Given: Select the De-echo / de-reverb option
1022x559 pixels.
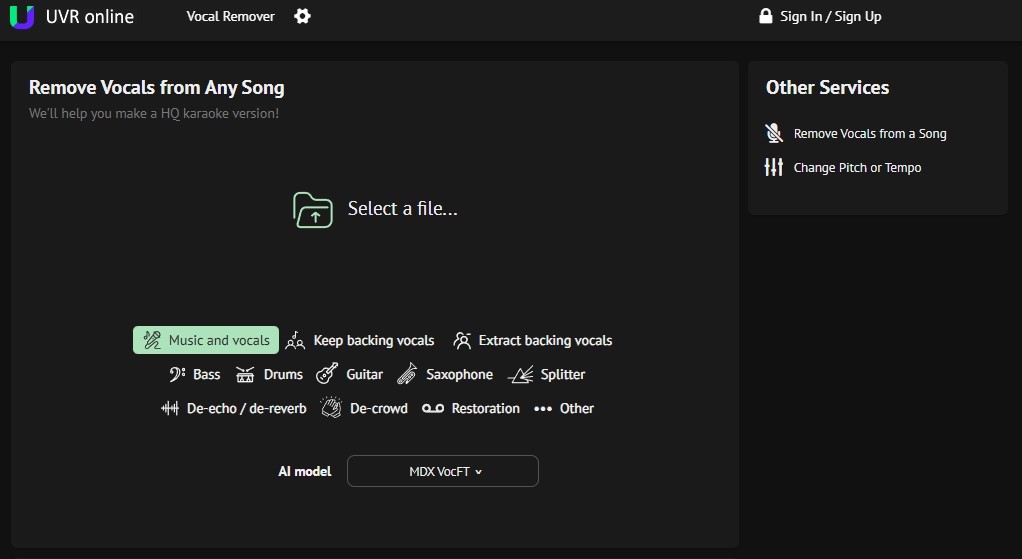Looking at the screenshot, I should click(x=235, y=409).
